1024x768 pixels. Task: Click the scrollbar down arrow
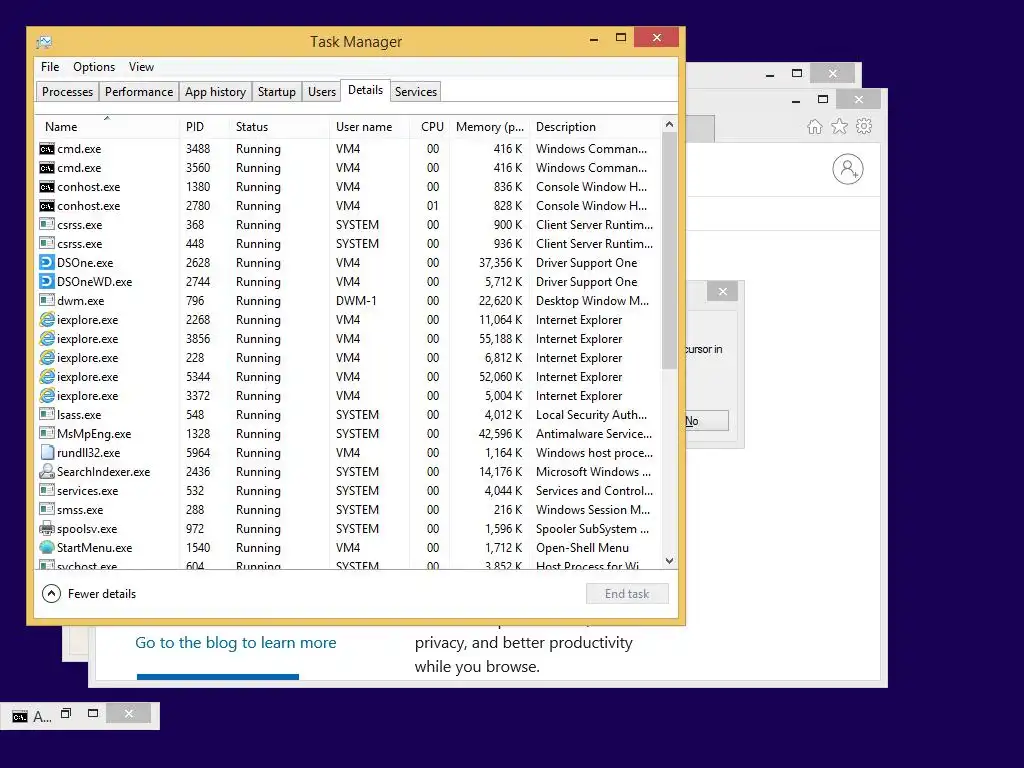point(669,560)
